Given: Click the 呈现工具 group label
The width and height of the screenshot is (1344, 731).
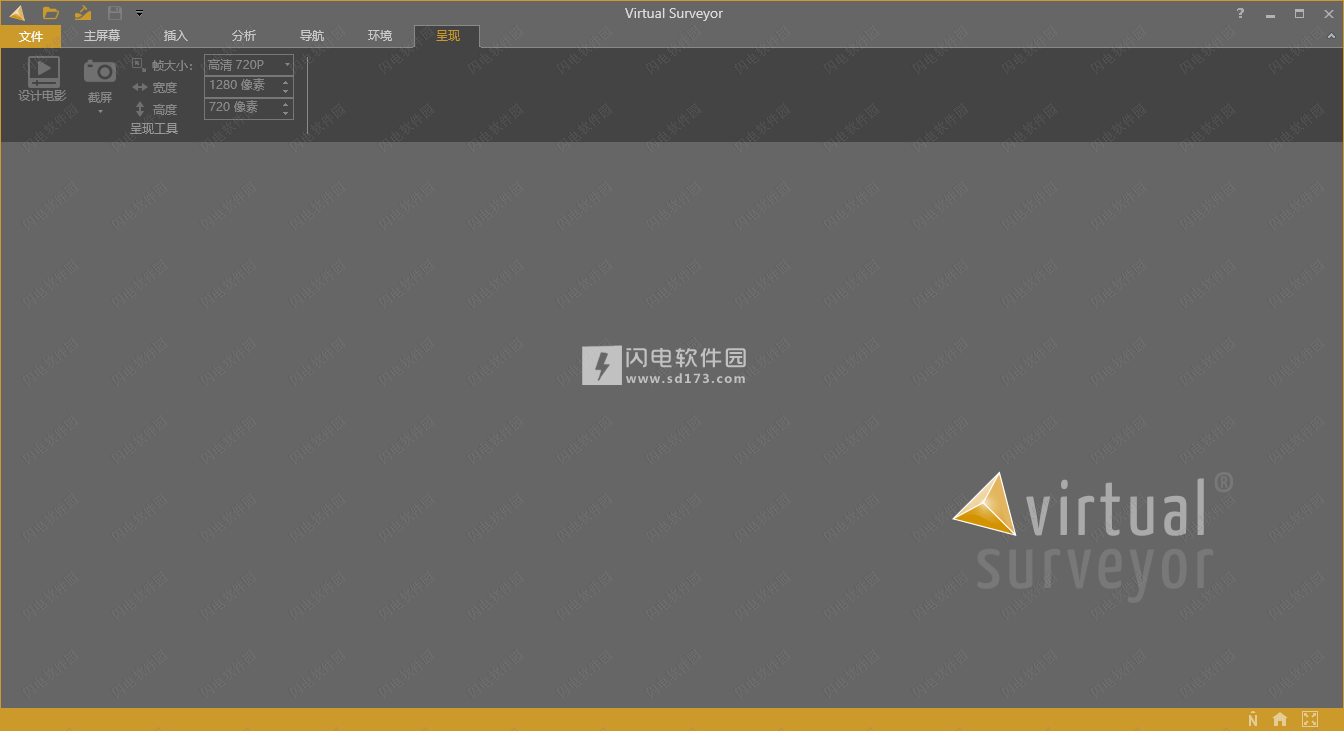Looking at the screenshot, I should click(154, 129).
